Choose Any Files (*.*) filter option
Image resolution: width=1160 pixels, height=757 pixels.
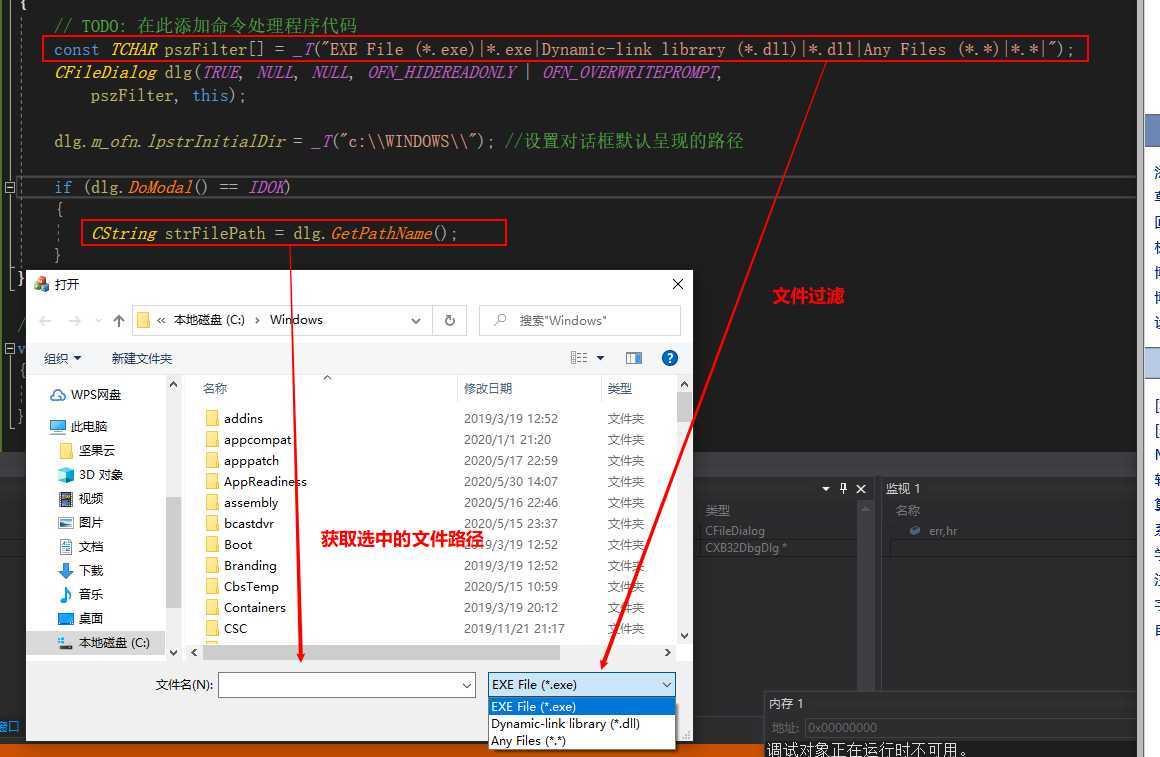pos(581,741)
